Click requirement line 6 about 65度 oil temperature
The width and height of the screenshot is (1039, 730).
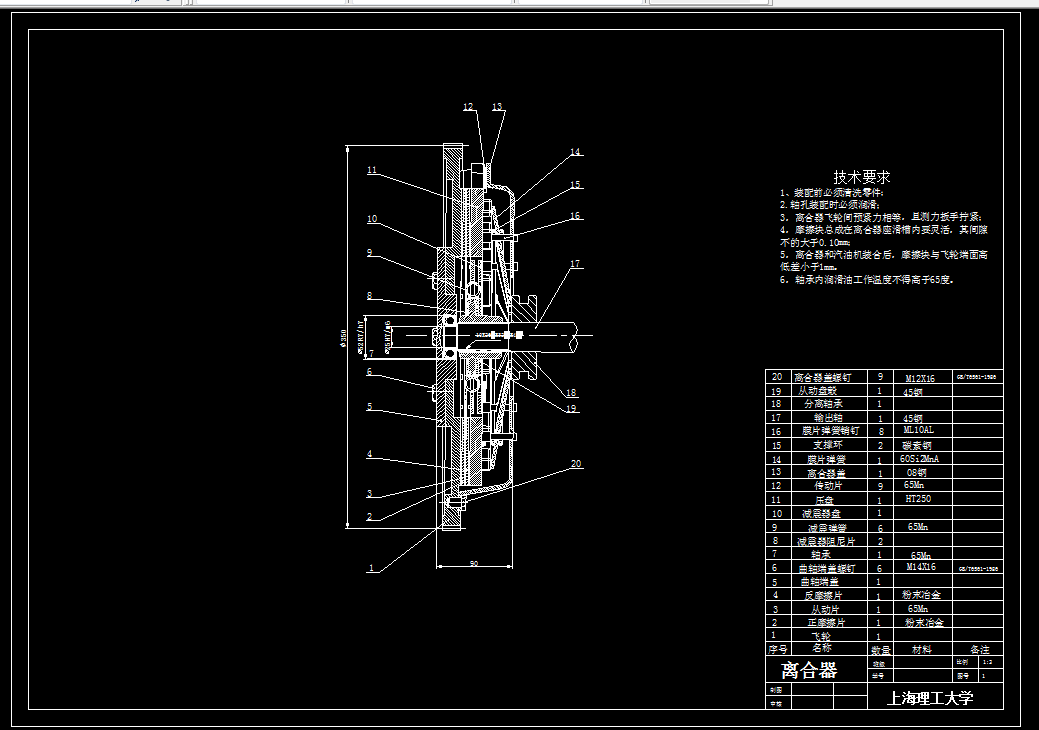point(867,280)
